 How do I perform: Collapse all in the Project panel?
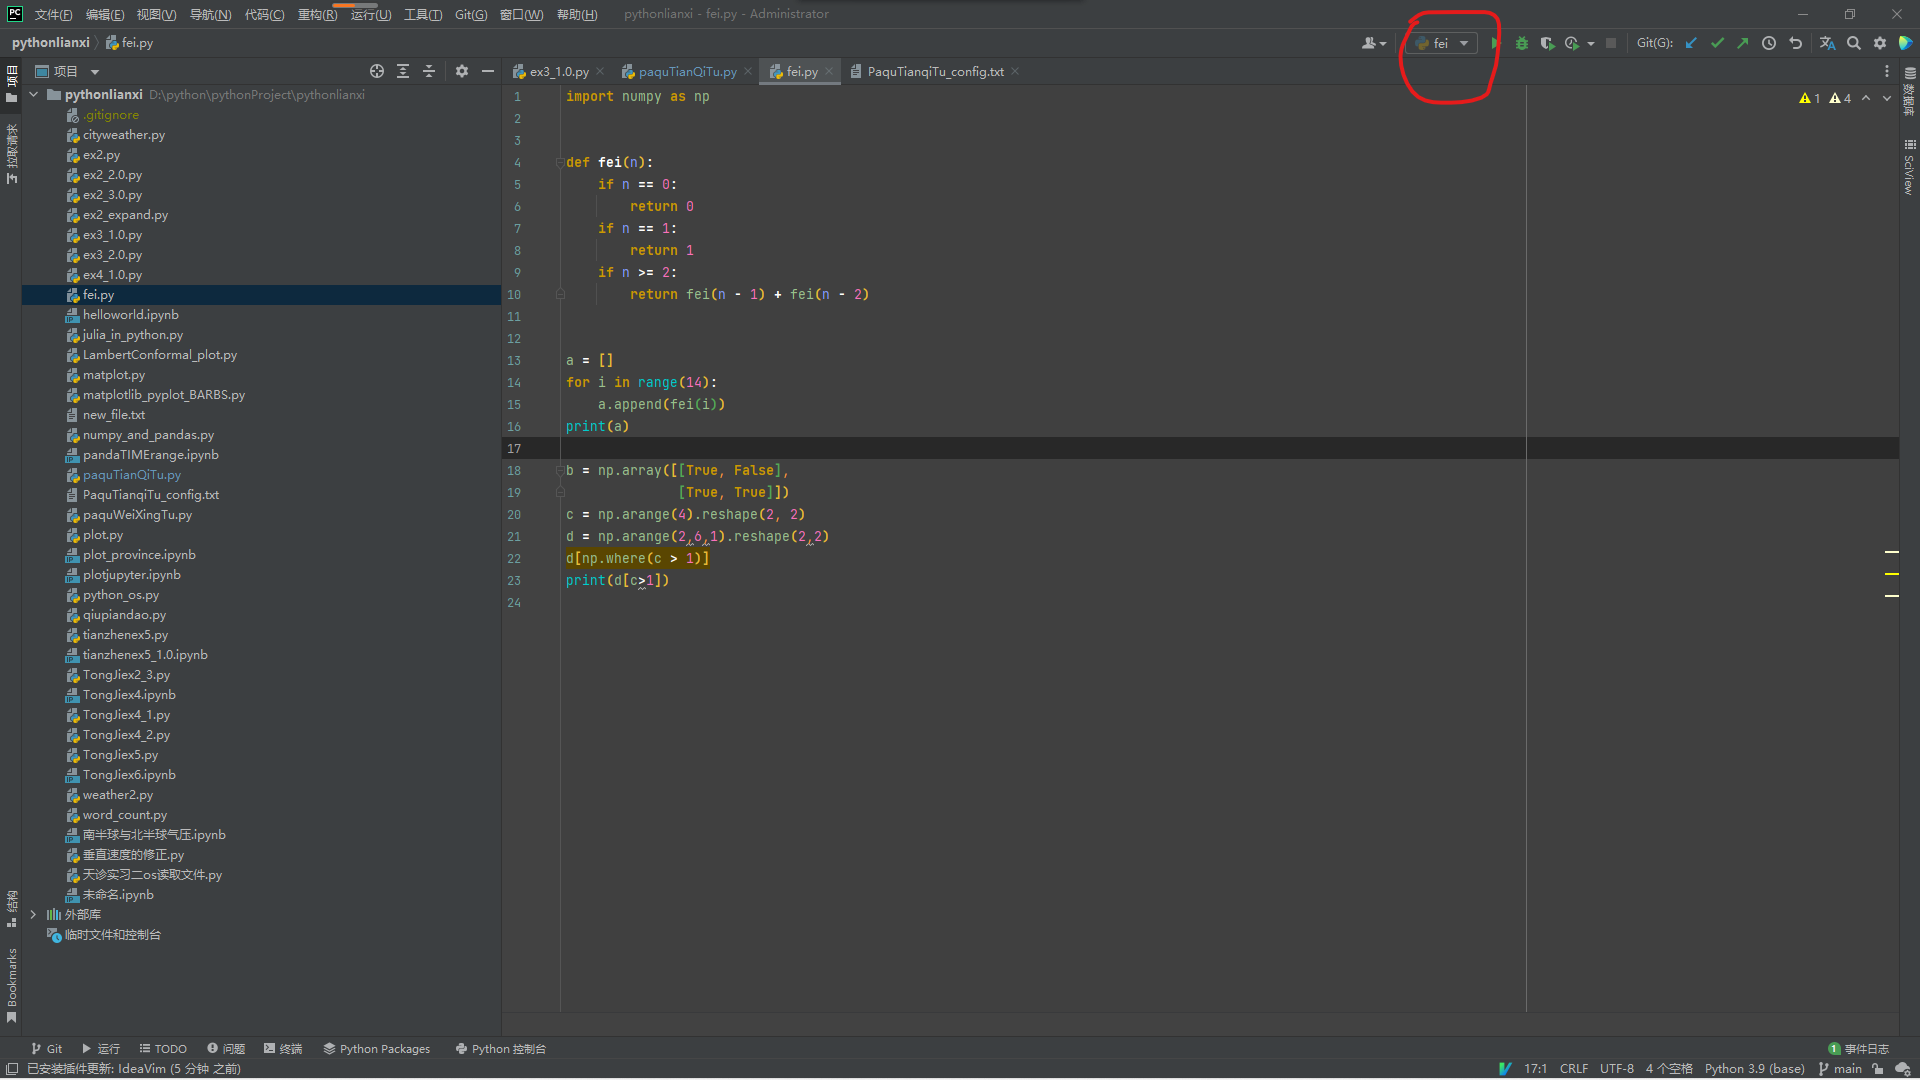[x=429, y=71]
